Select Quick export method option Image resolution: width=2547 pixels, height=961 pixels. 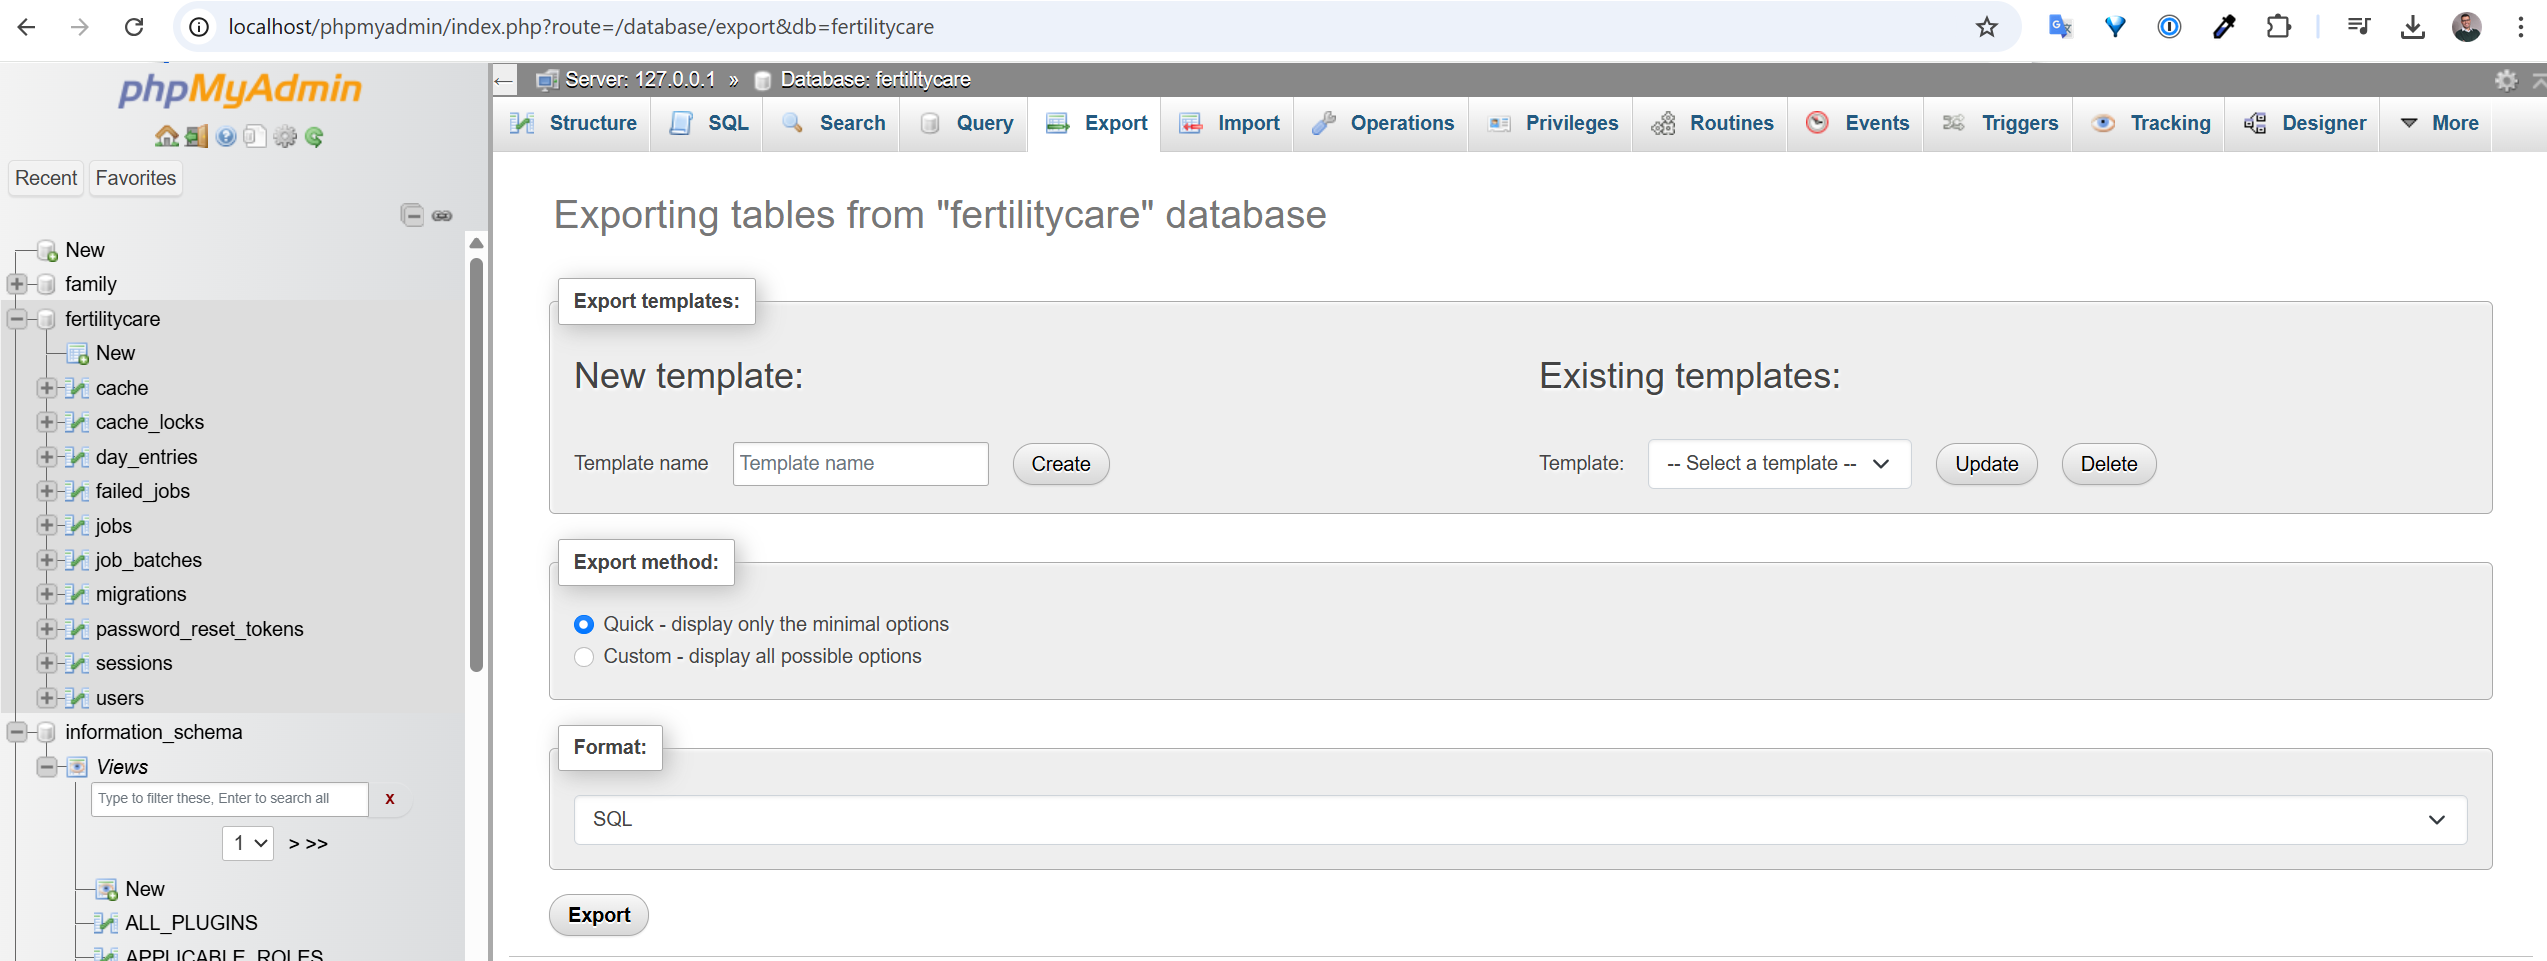(584, 624)
